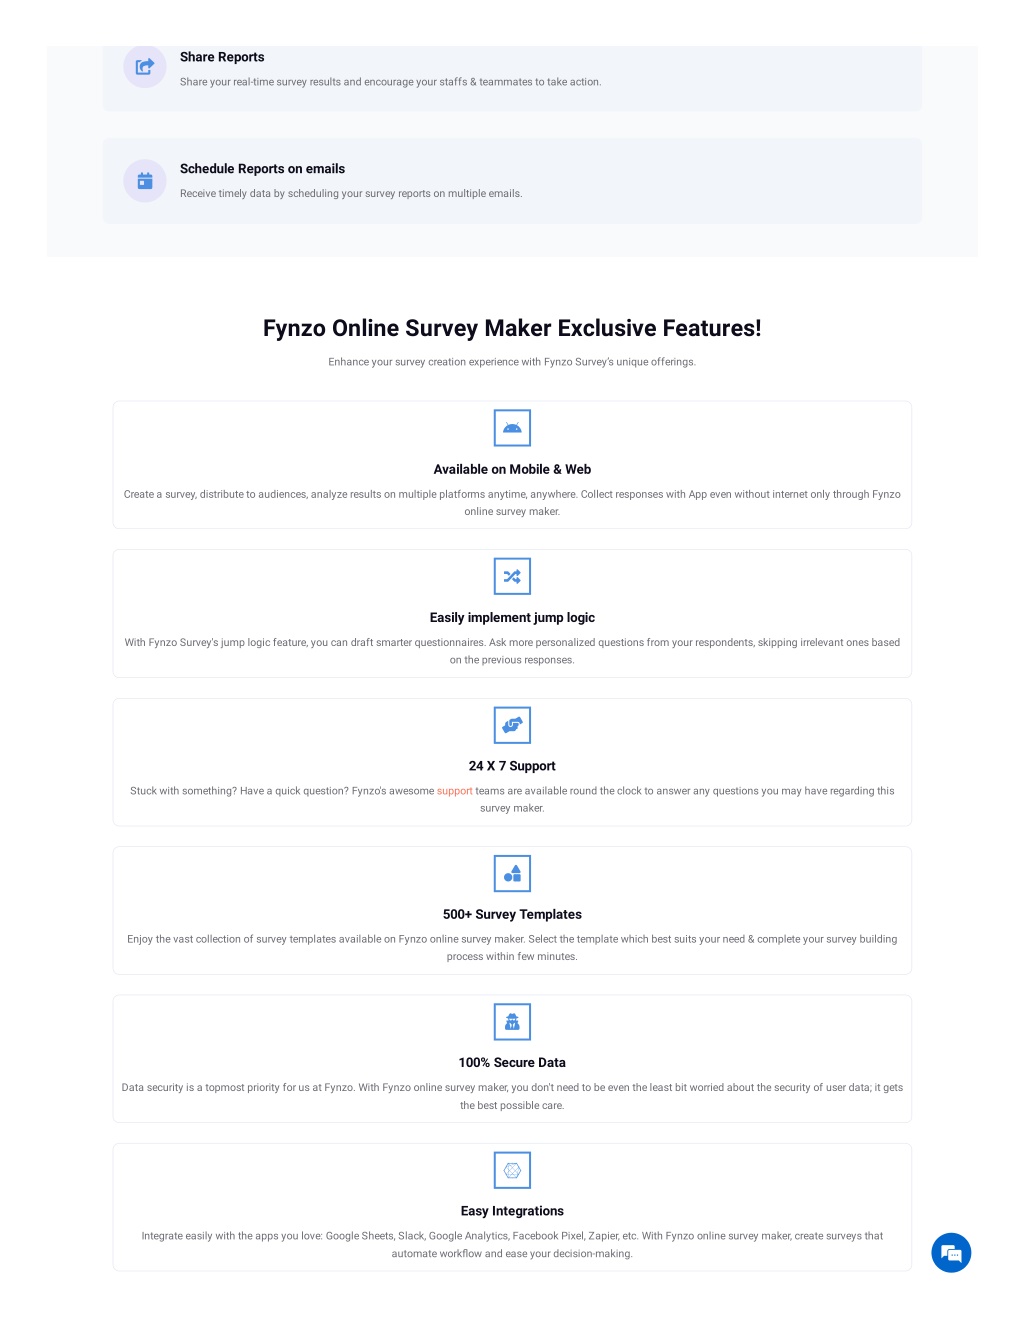Click the jump logic shuffle icon
1024x1325 pixels.
pyautogui.click(x=512, y=576)
